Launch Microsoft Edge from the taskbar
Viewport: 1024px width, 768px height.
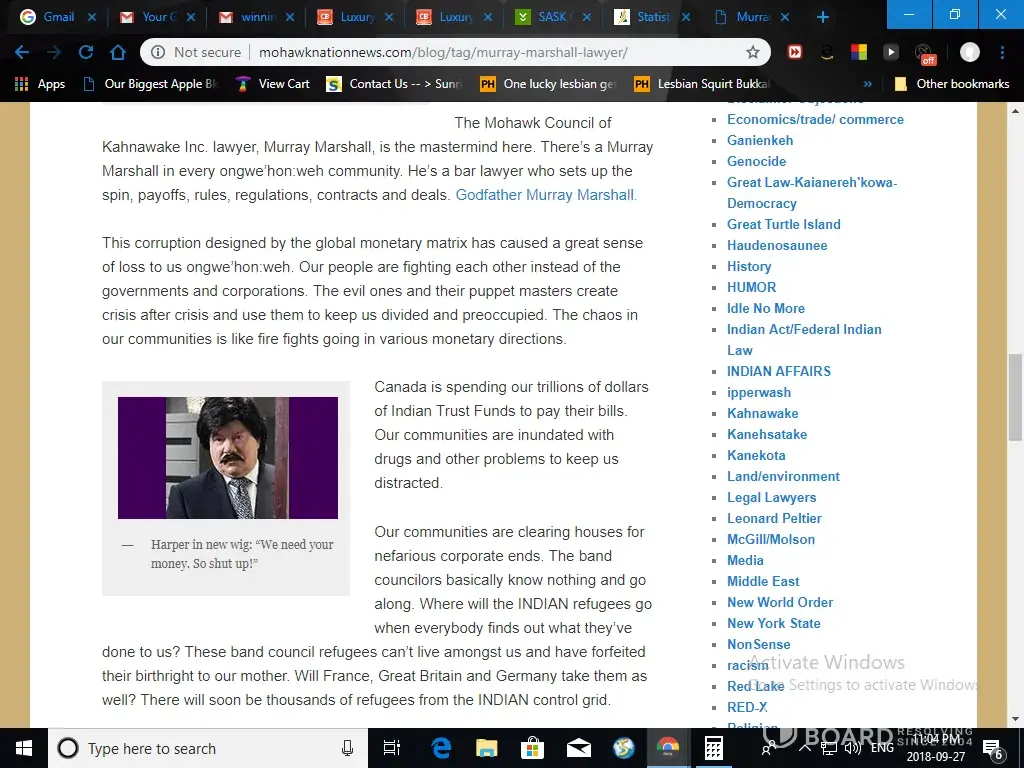[x=441, y=748]
